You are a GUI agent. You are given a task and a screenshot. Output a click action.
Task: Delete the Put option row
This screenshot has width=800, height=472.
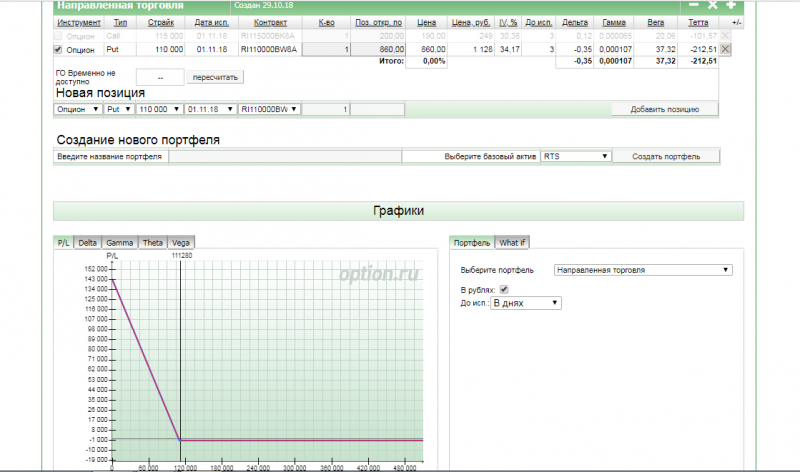coord(725,48)
